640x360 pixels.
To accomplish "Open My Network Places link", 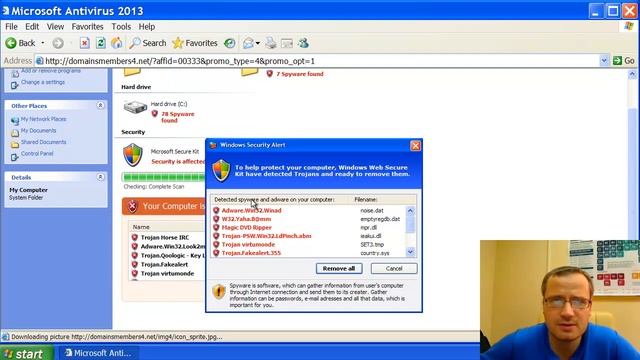I will 43,119.
